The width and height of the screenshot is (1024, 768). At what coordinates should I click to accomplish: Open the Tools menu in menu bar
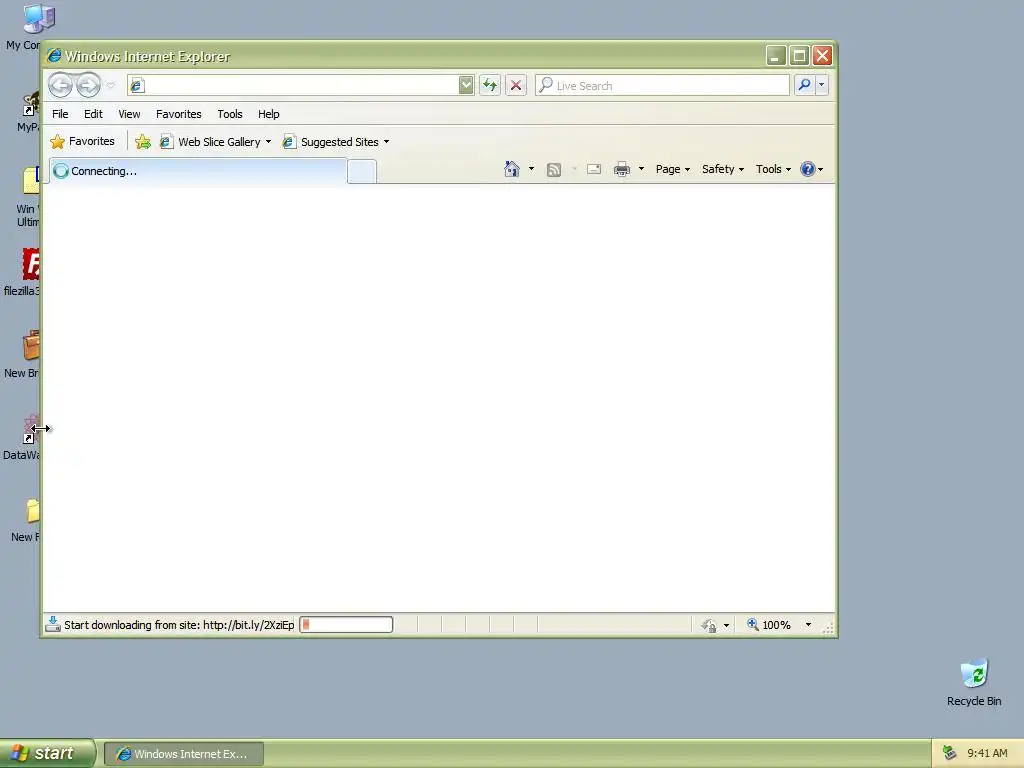230,114
